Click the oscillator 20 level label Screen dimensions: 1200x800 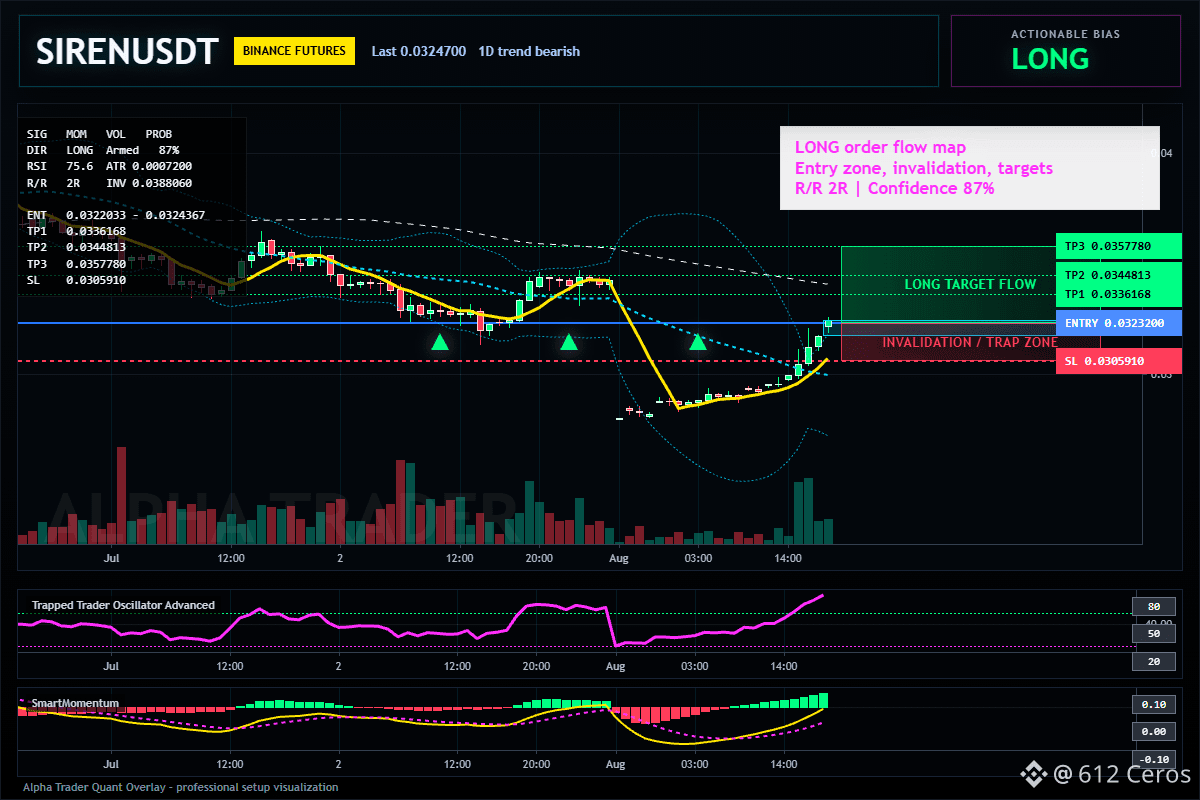pos(1153,661)
